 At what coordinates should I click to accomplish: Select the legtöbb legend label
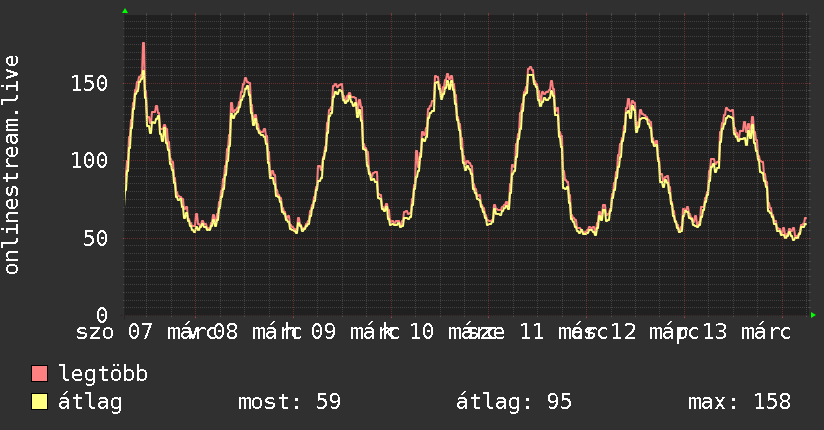pos(104,374)
